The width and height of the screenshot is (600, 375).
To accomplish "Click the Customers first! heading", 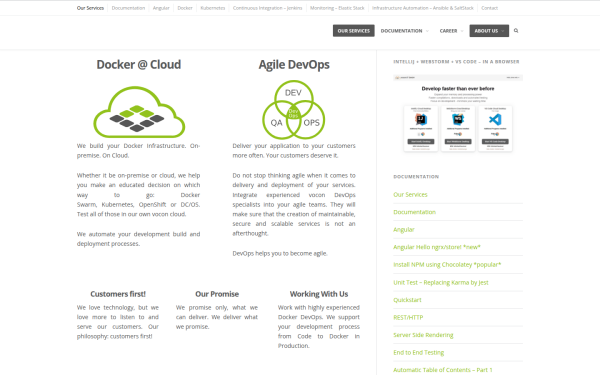I will (118, 294).
